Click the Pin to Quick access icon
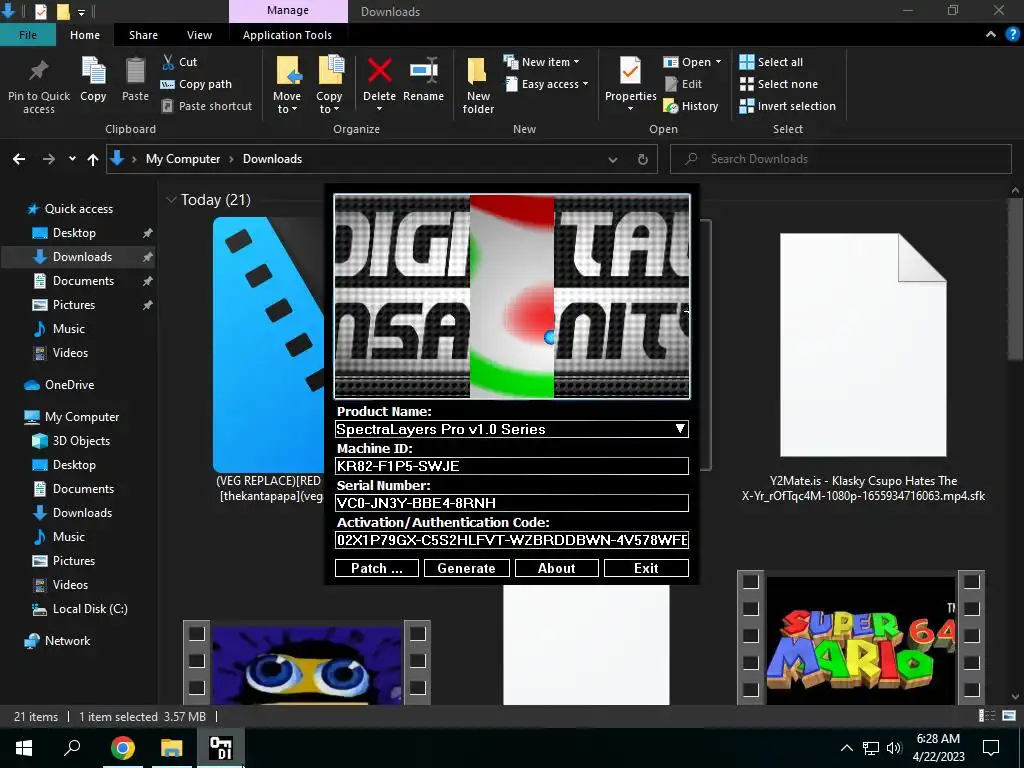The image size is (1024, 768). point(38,72)
